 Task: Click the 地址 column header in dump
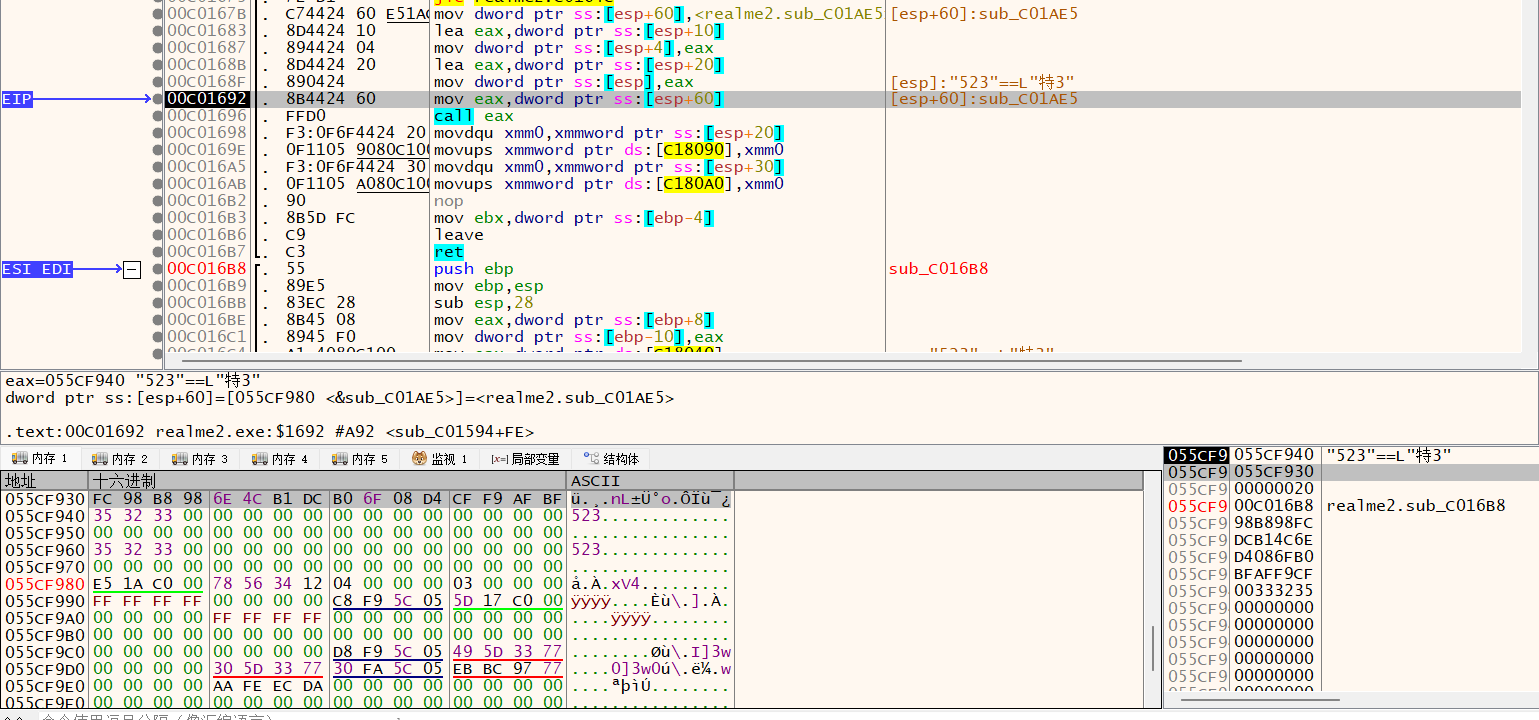click(20, 481)
